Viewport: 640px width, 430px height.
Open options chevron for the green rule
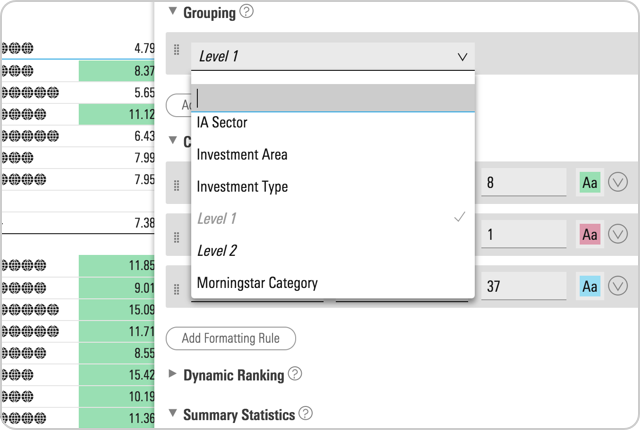pos(617,182)
